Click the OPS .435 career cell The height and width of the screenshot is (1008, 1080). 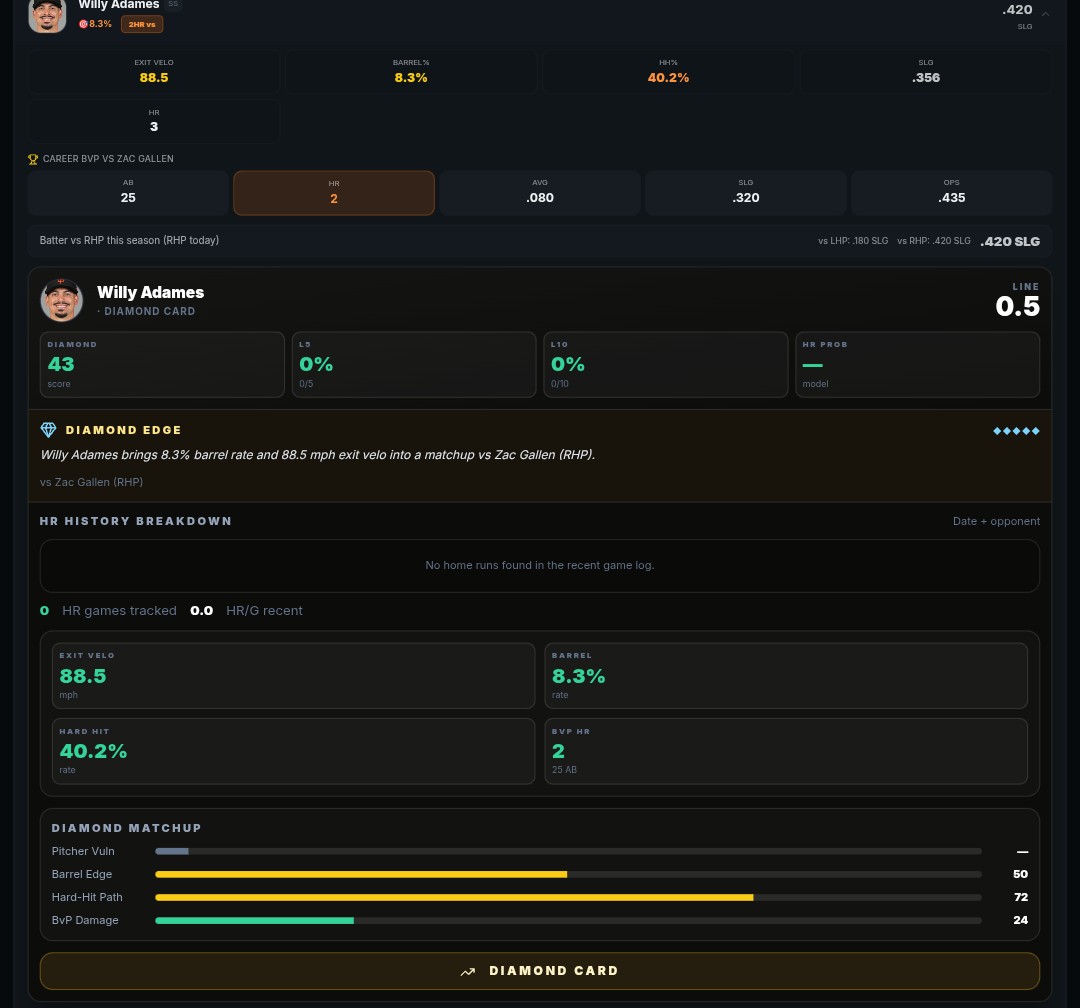tap(952, 193)
